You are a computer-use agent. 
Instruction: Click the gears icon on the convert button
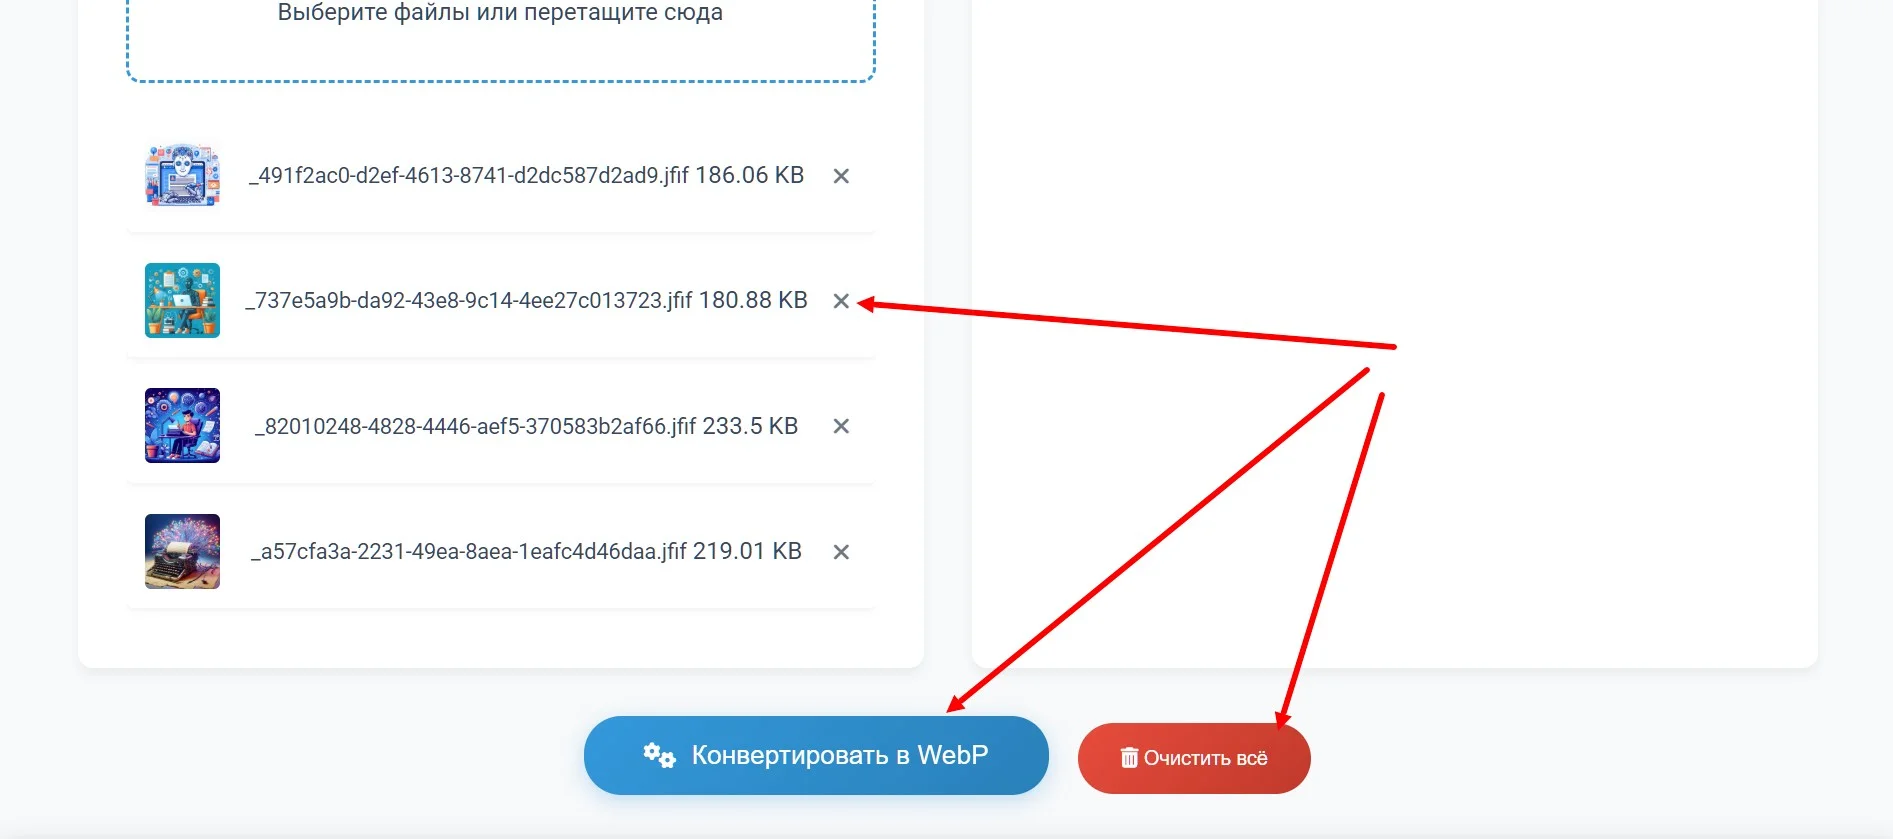coord(659,755)
